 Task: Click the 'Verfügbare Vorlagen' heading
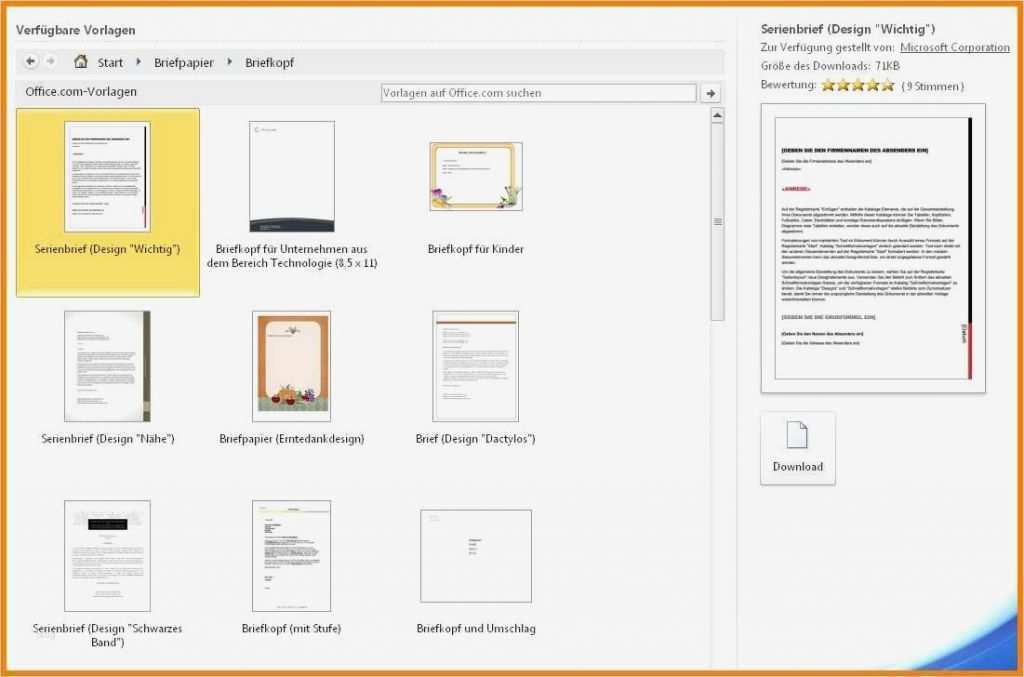75,30
